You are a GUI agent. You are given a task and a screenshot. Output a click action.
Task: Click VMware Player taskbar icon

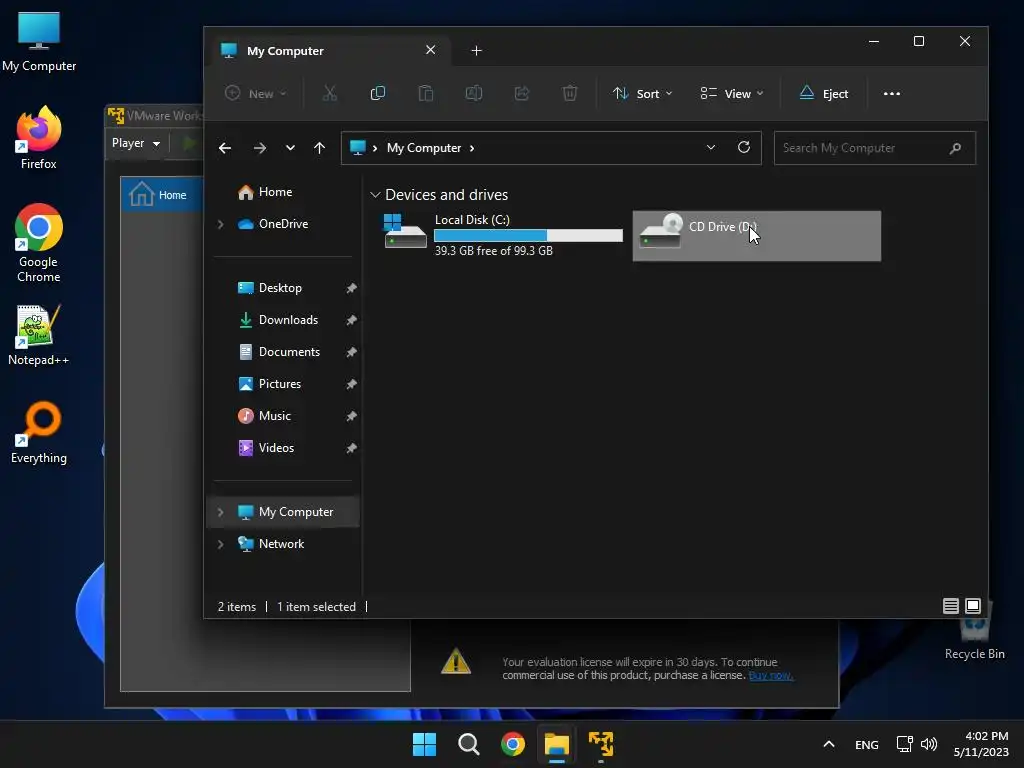601,744
